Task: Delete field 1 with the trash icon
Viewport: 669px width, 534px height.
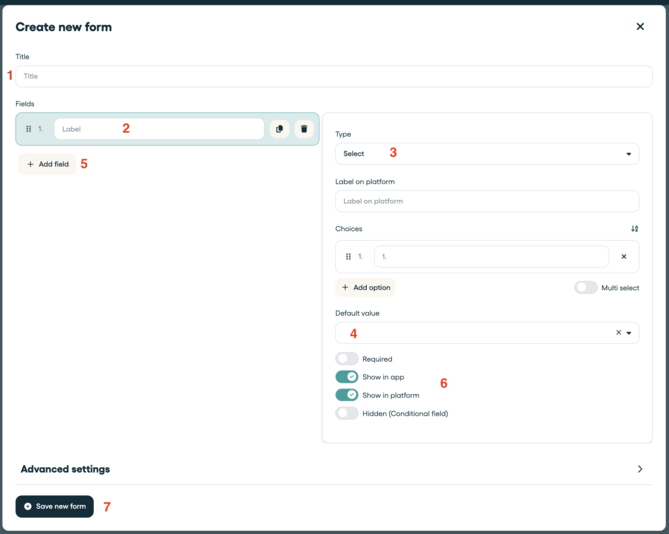Action: click(304, 129)
